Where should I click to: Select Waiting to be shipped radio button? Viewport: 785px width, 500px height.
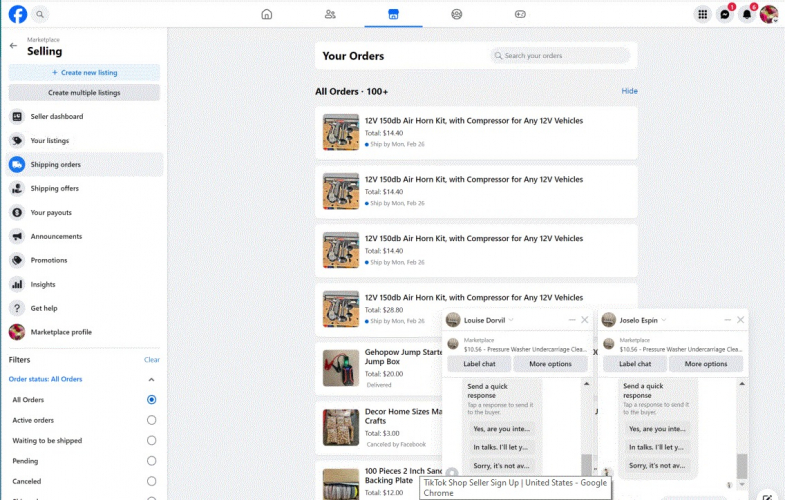tap(151, 440)
